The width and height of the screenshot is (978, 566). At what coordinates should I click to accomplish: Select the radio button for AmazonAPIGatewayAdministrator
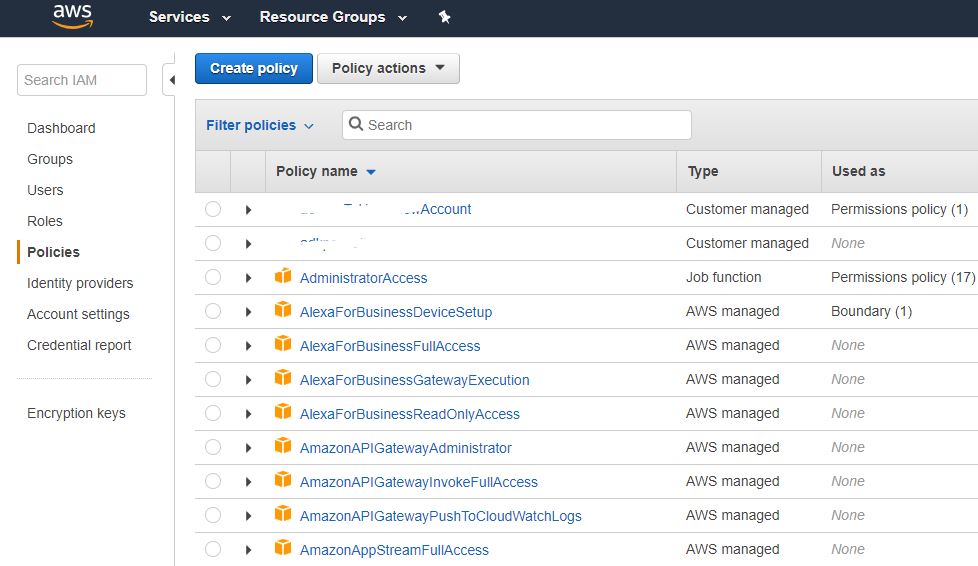click(213, 447)
